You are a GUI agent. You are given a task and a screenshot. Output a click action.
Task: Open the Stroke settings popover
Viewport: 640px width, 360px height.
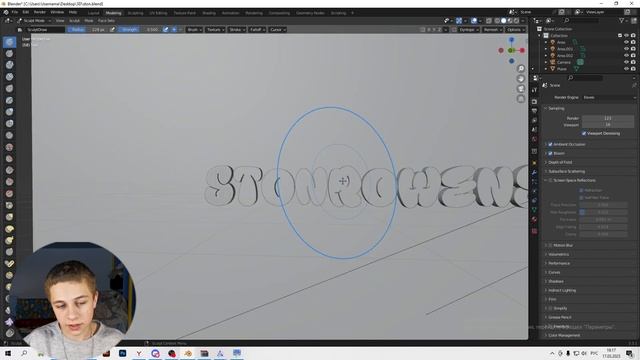click(x=237, y=29)
